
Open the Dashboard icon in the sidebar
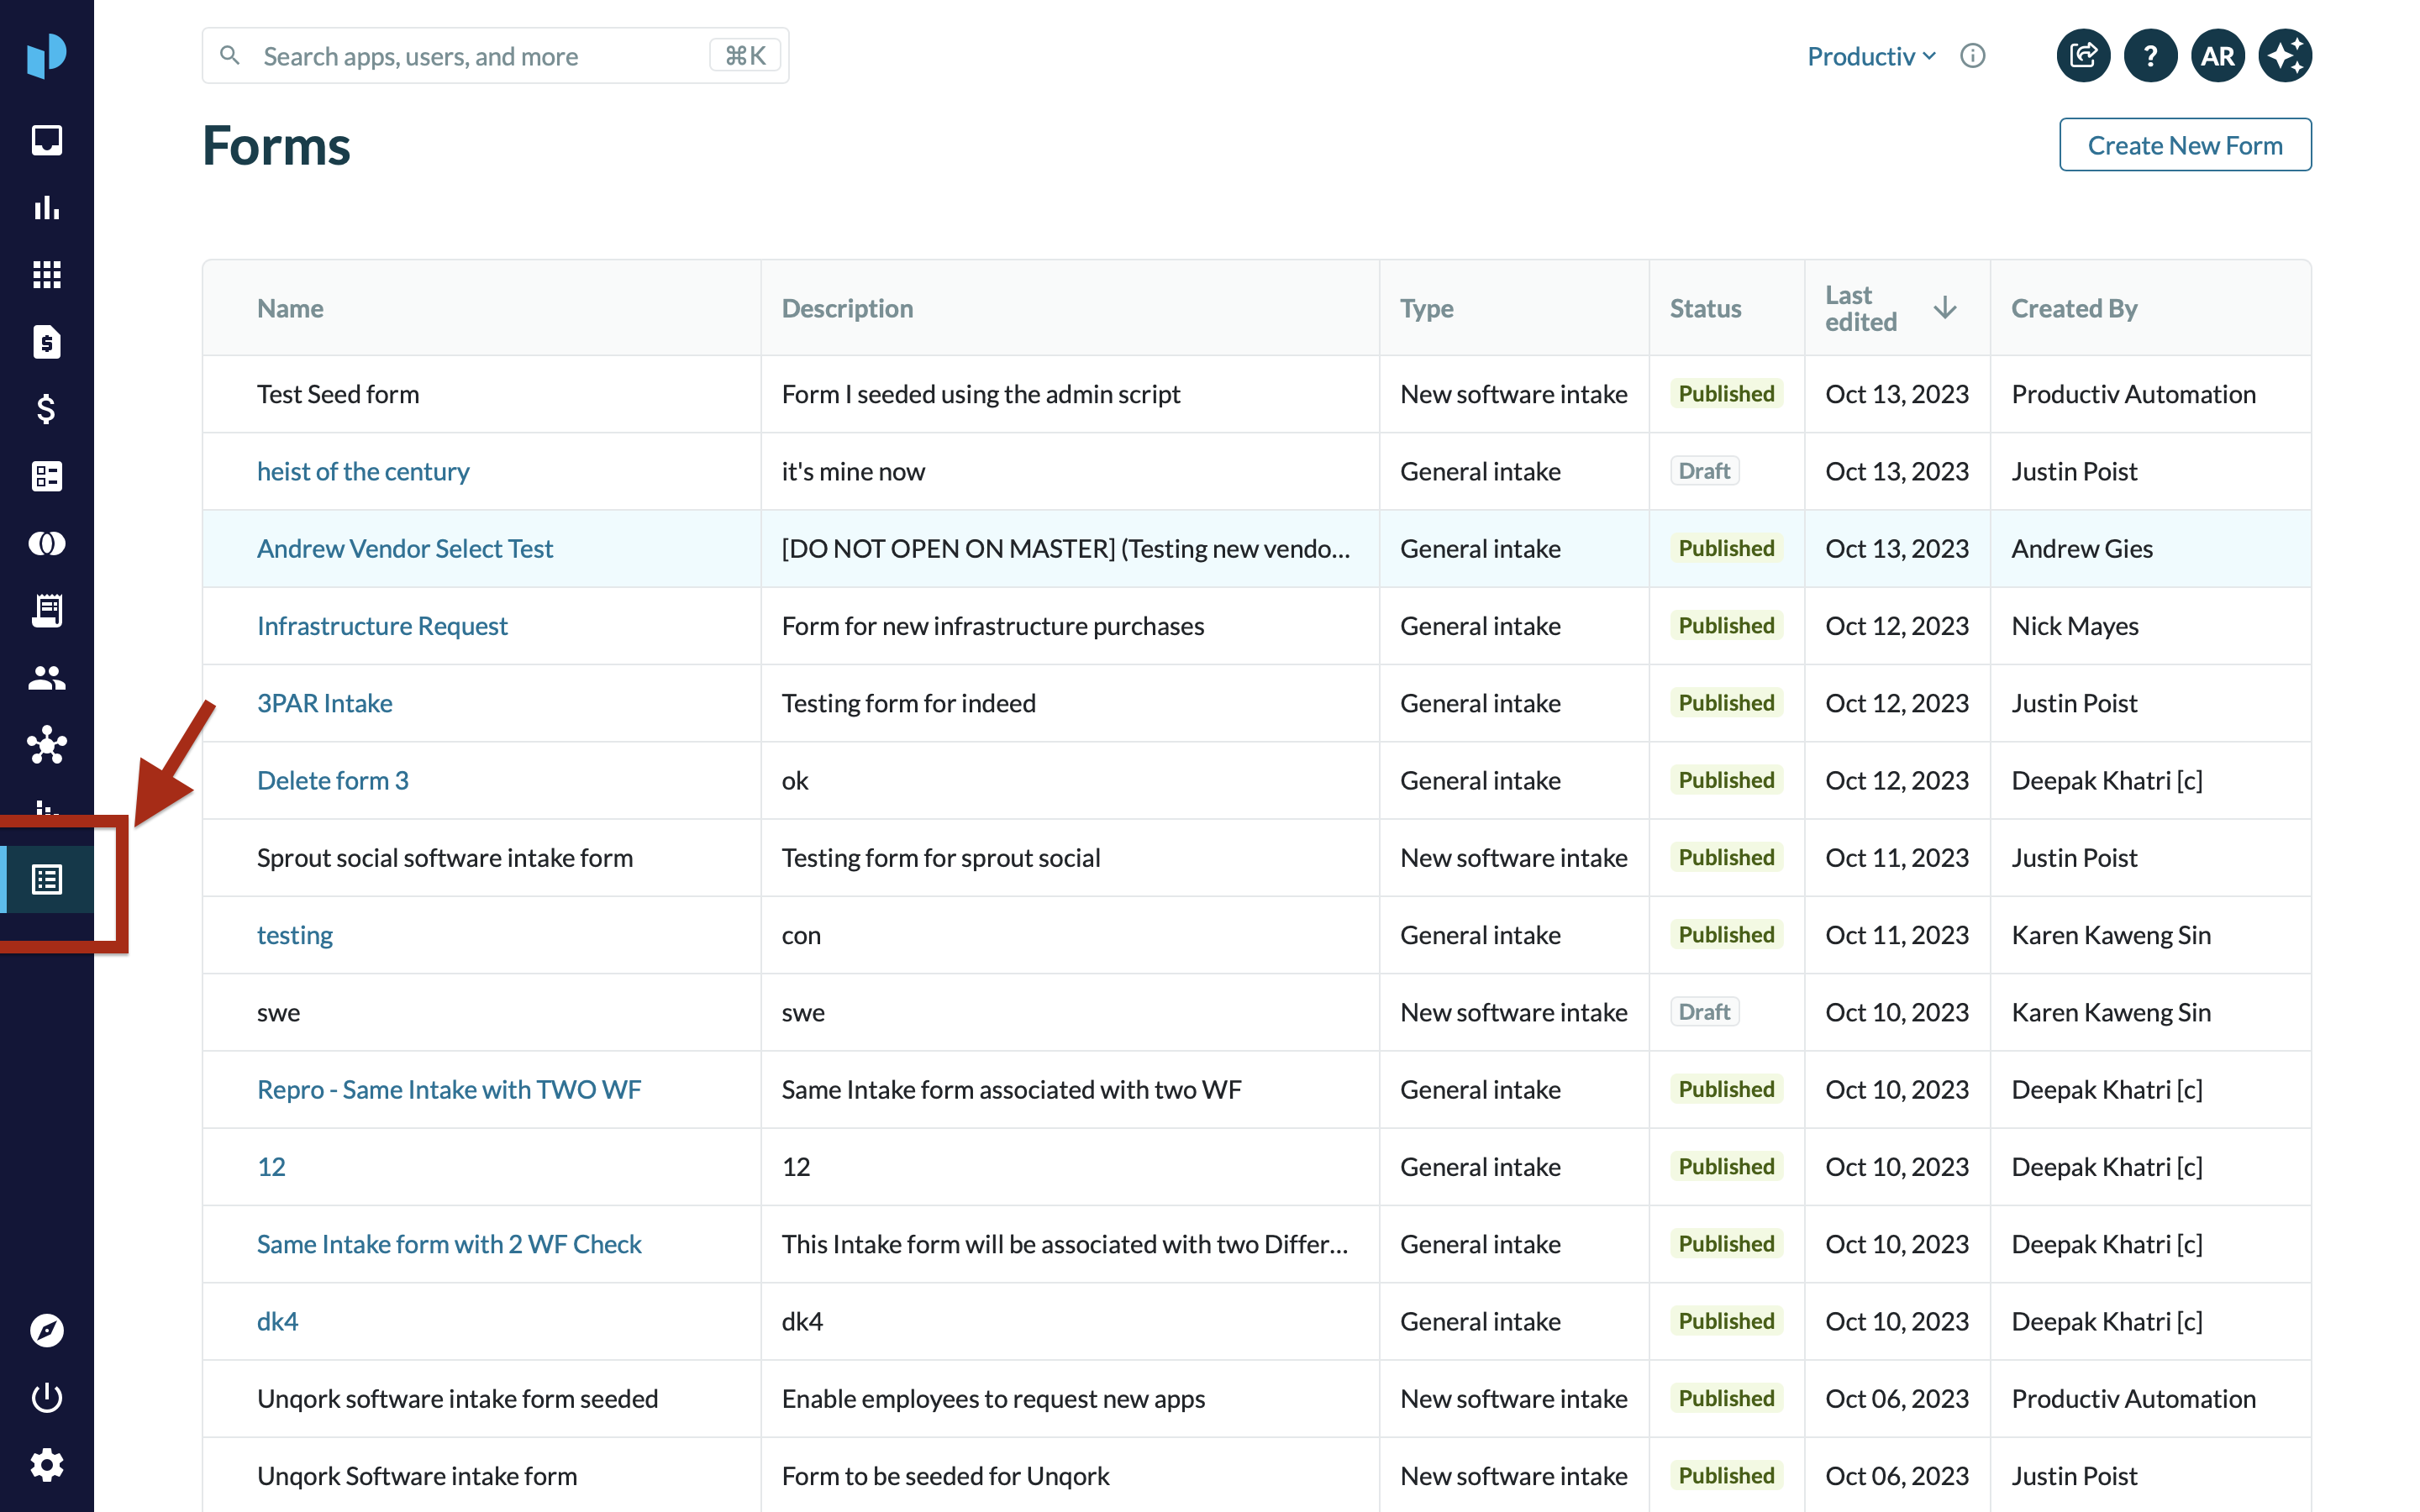tap(47, 141)
